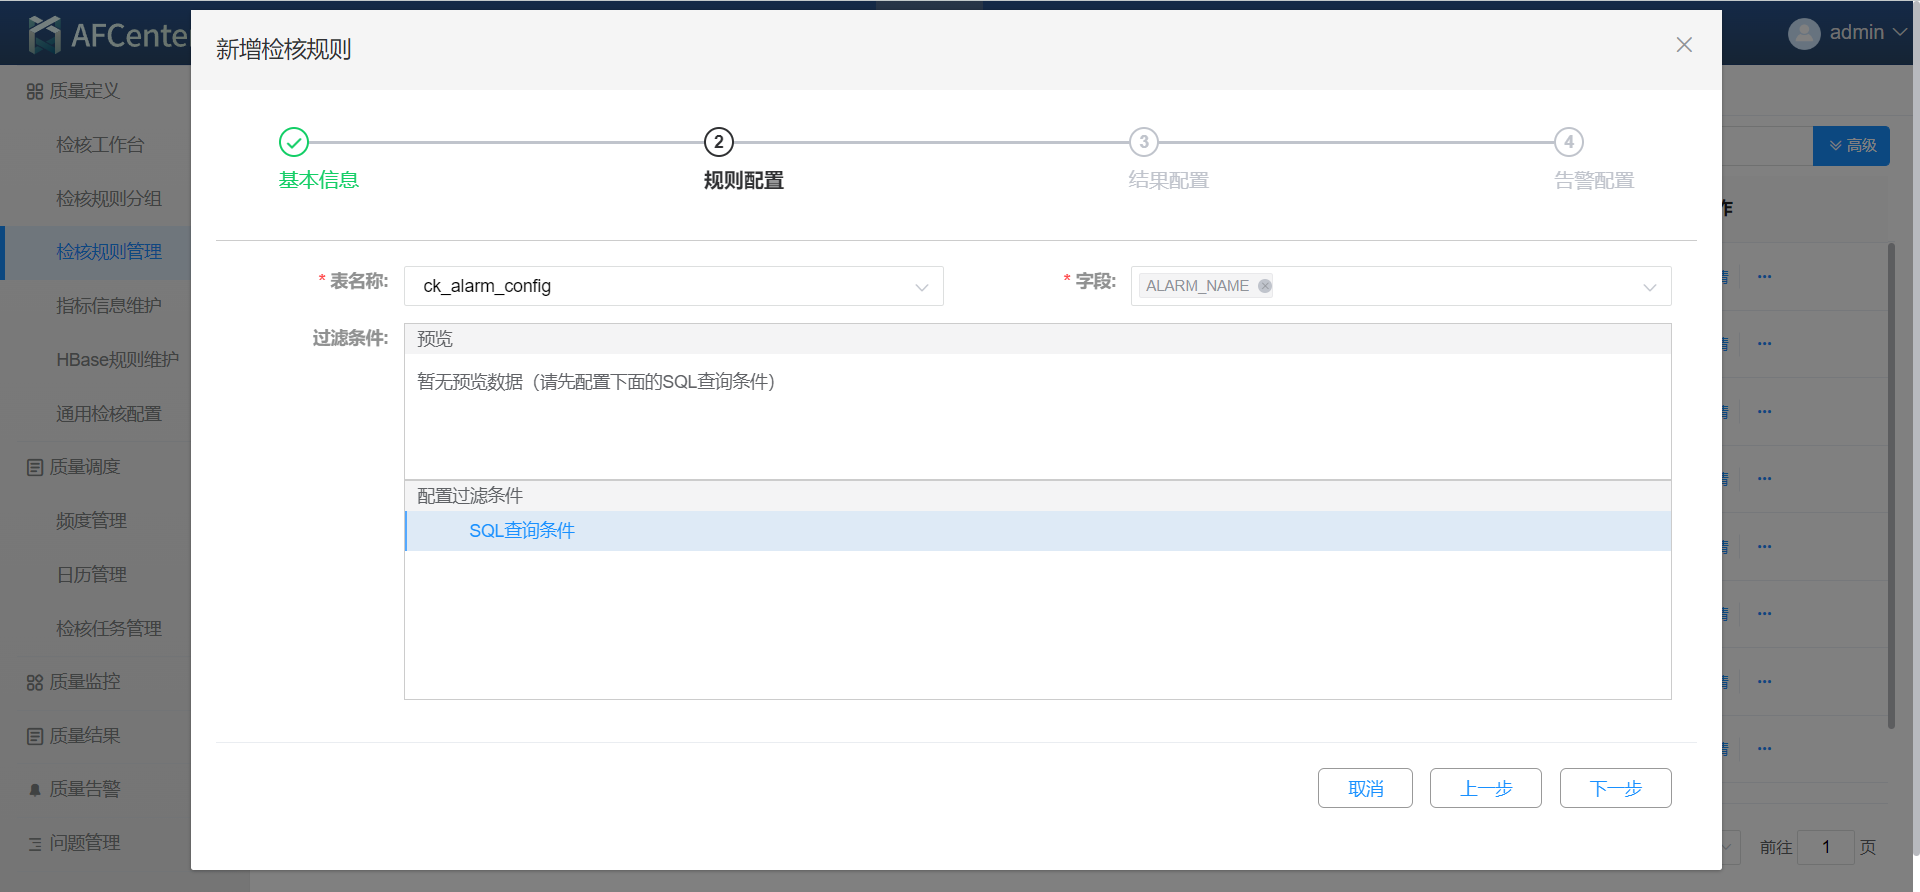This screenshot has height=892, width=1920.
Task: Click the admin user avatar icon
Action: point(1804,33)
